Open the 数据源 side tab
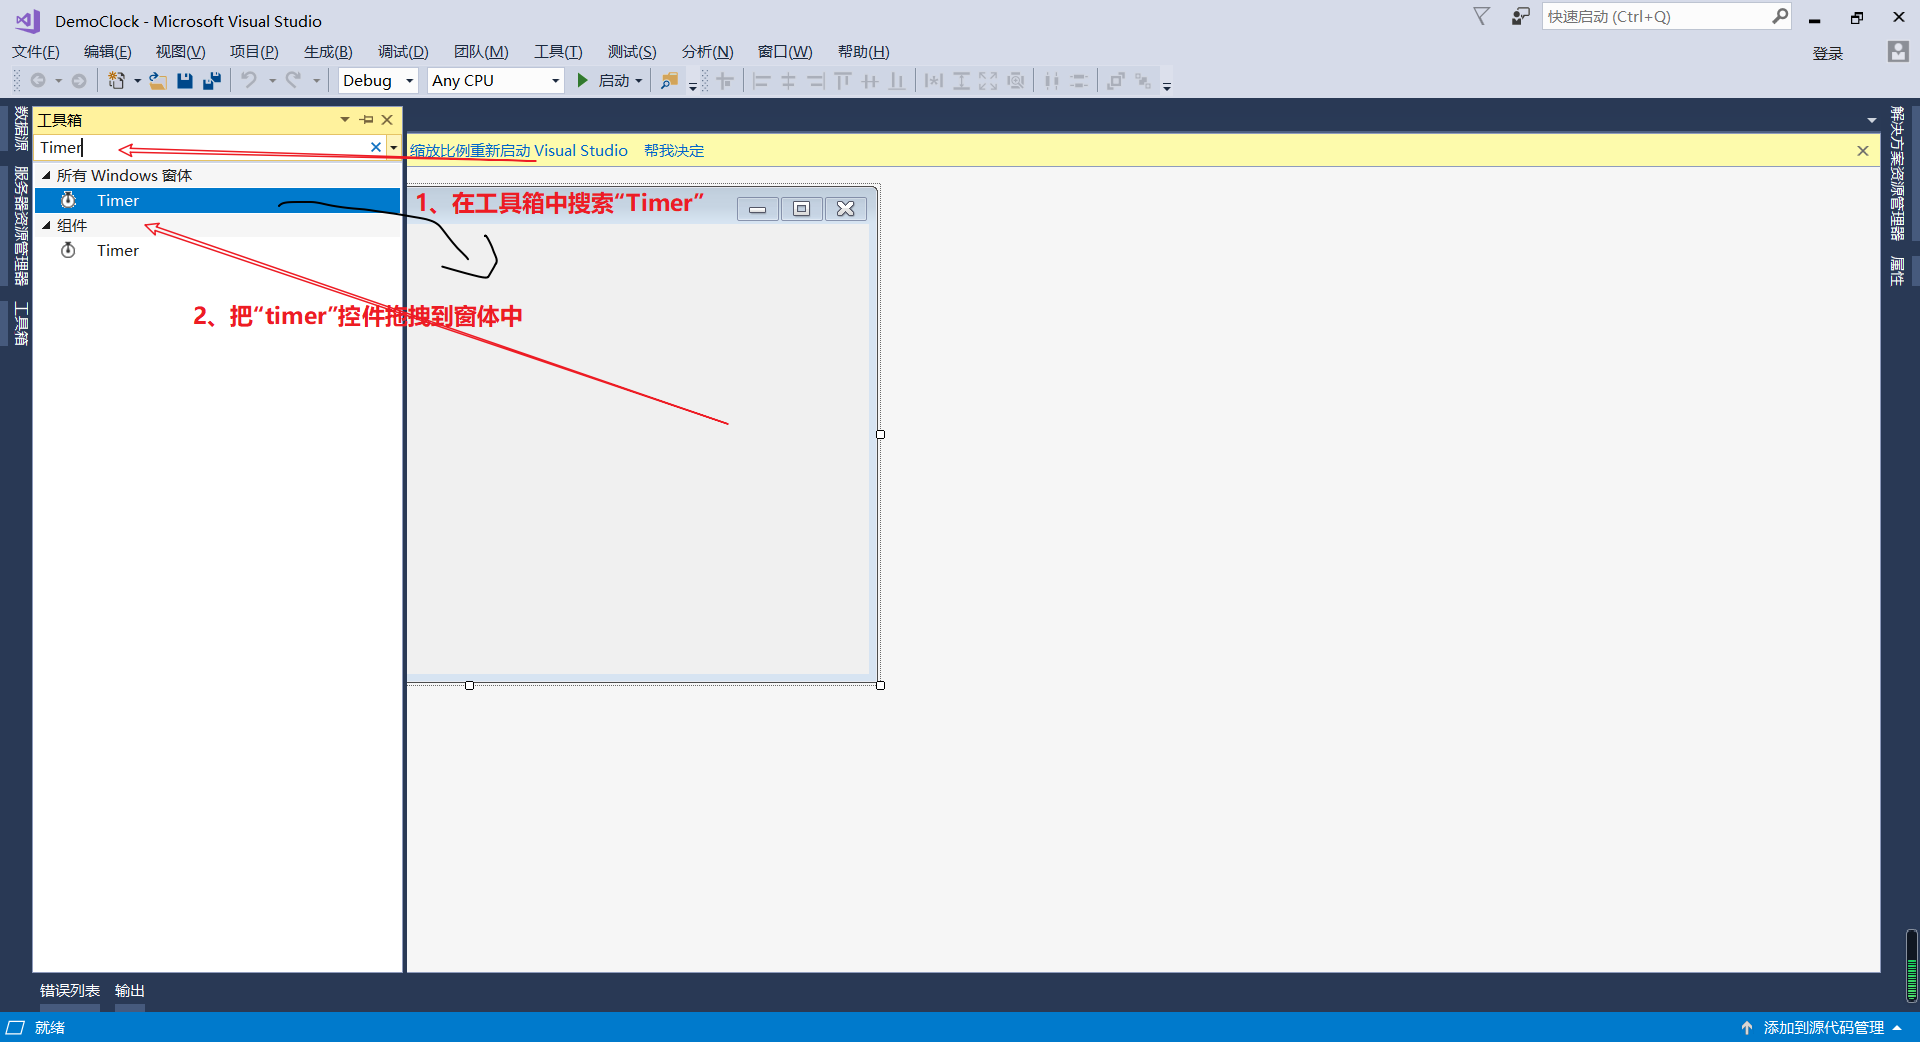Screen dimensions: 1920x1042 click(x=21, y=129)
